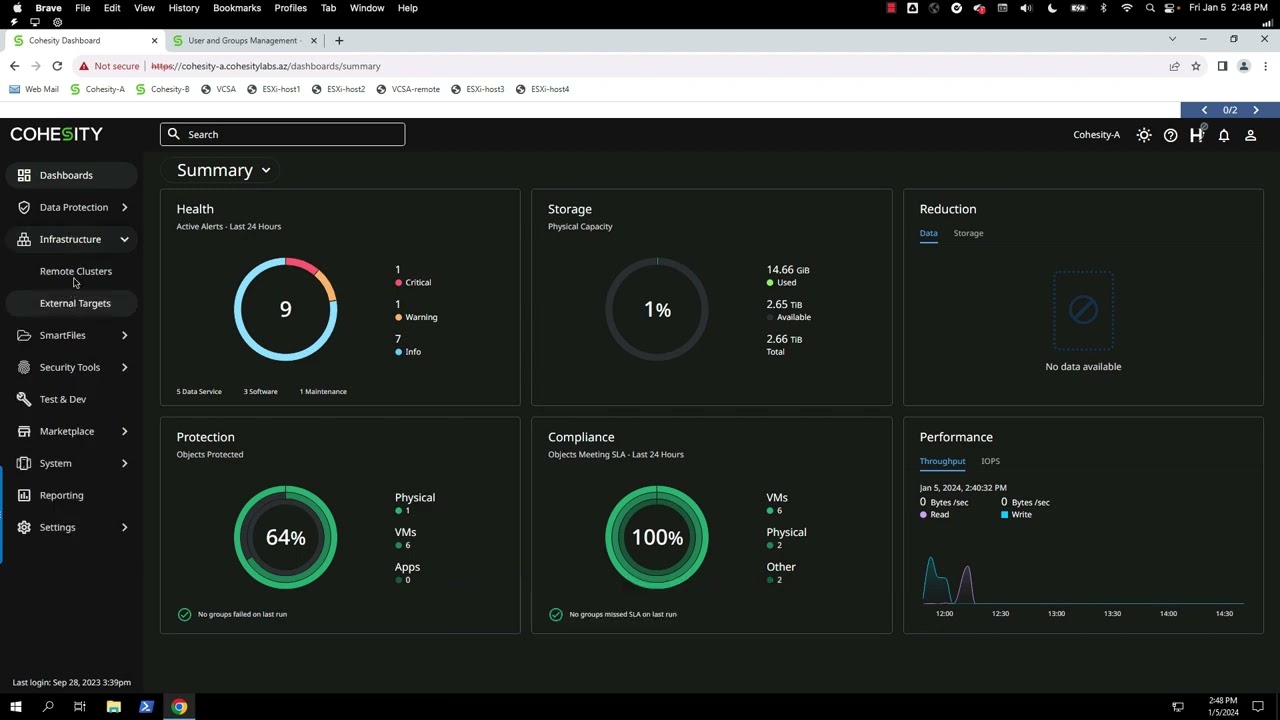
Task: Open the Profiles menu
Action: pyautogui.click(x=290, y=8)
